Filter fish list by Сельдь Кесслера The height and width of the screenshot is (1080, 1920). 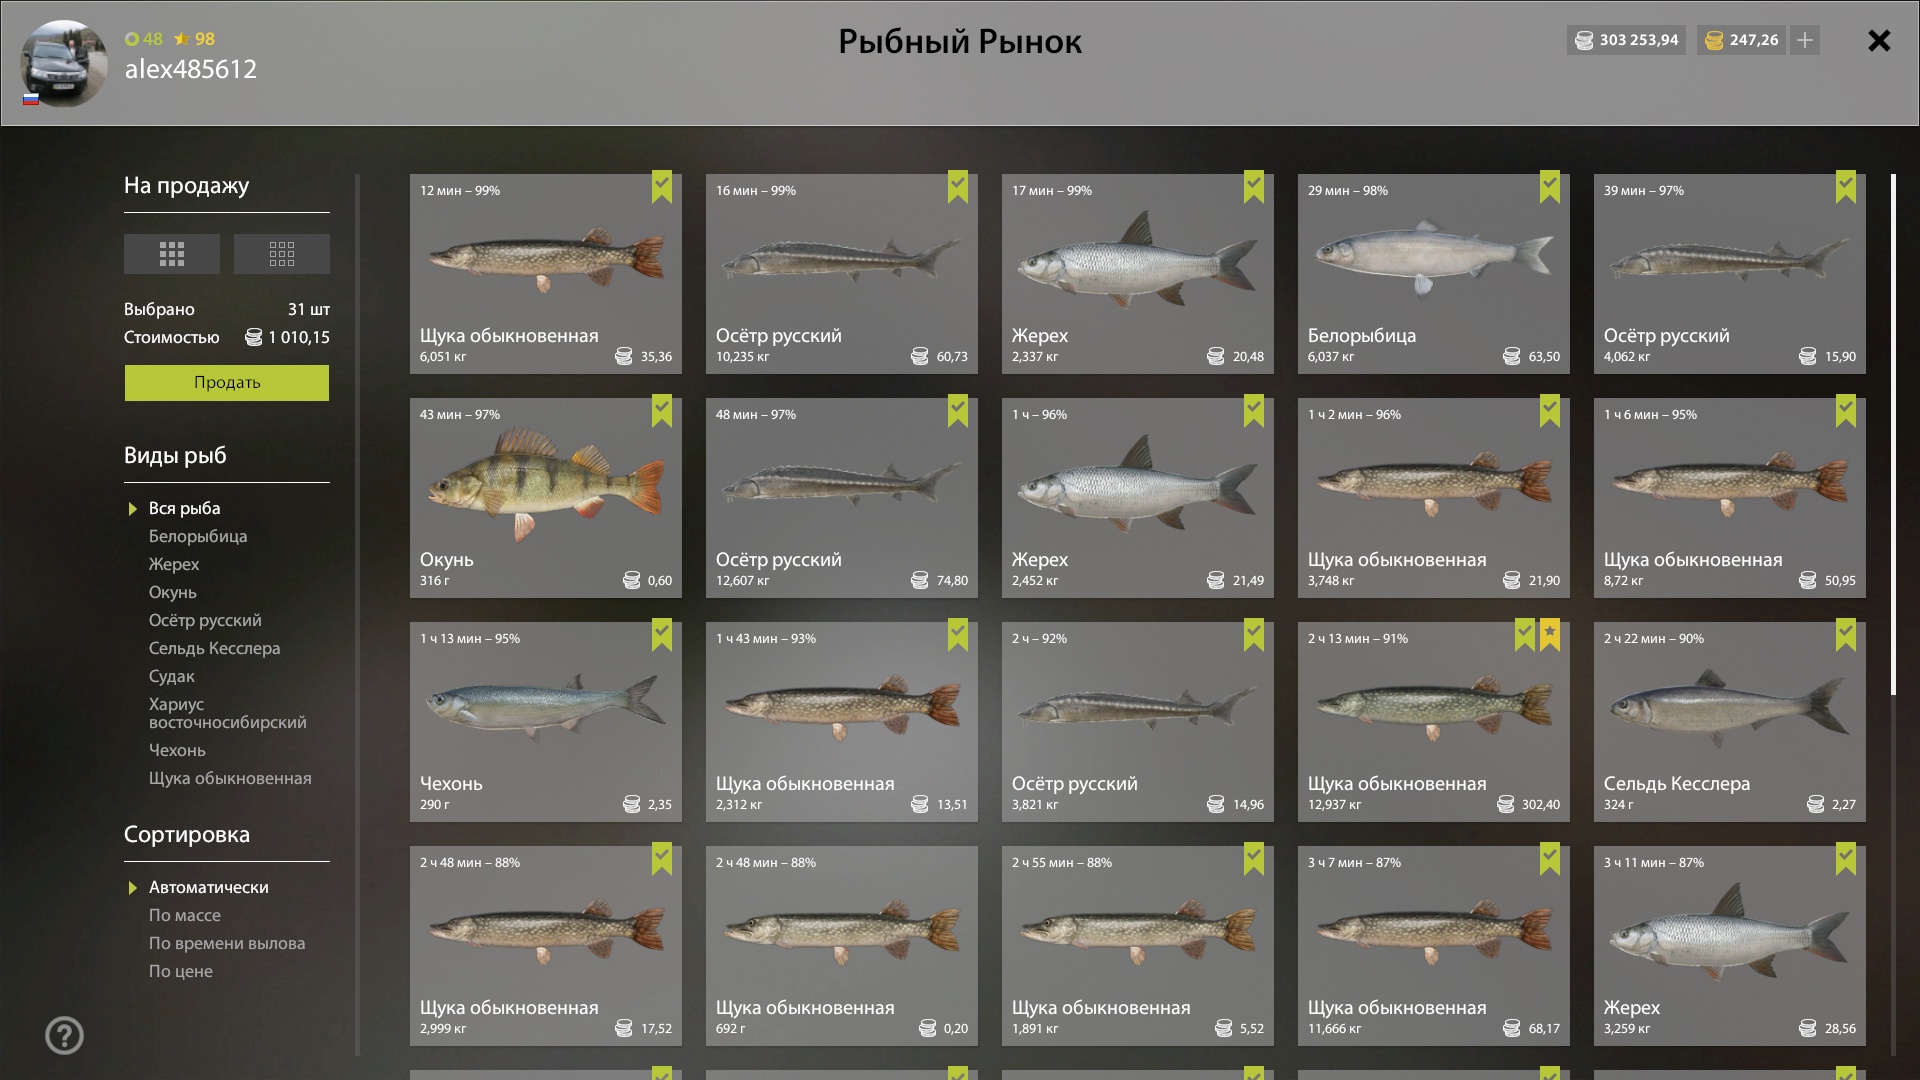(215, 648)
